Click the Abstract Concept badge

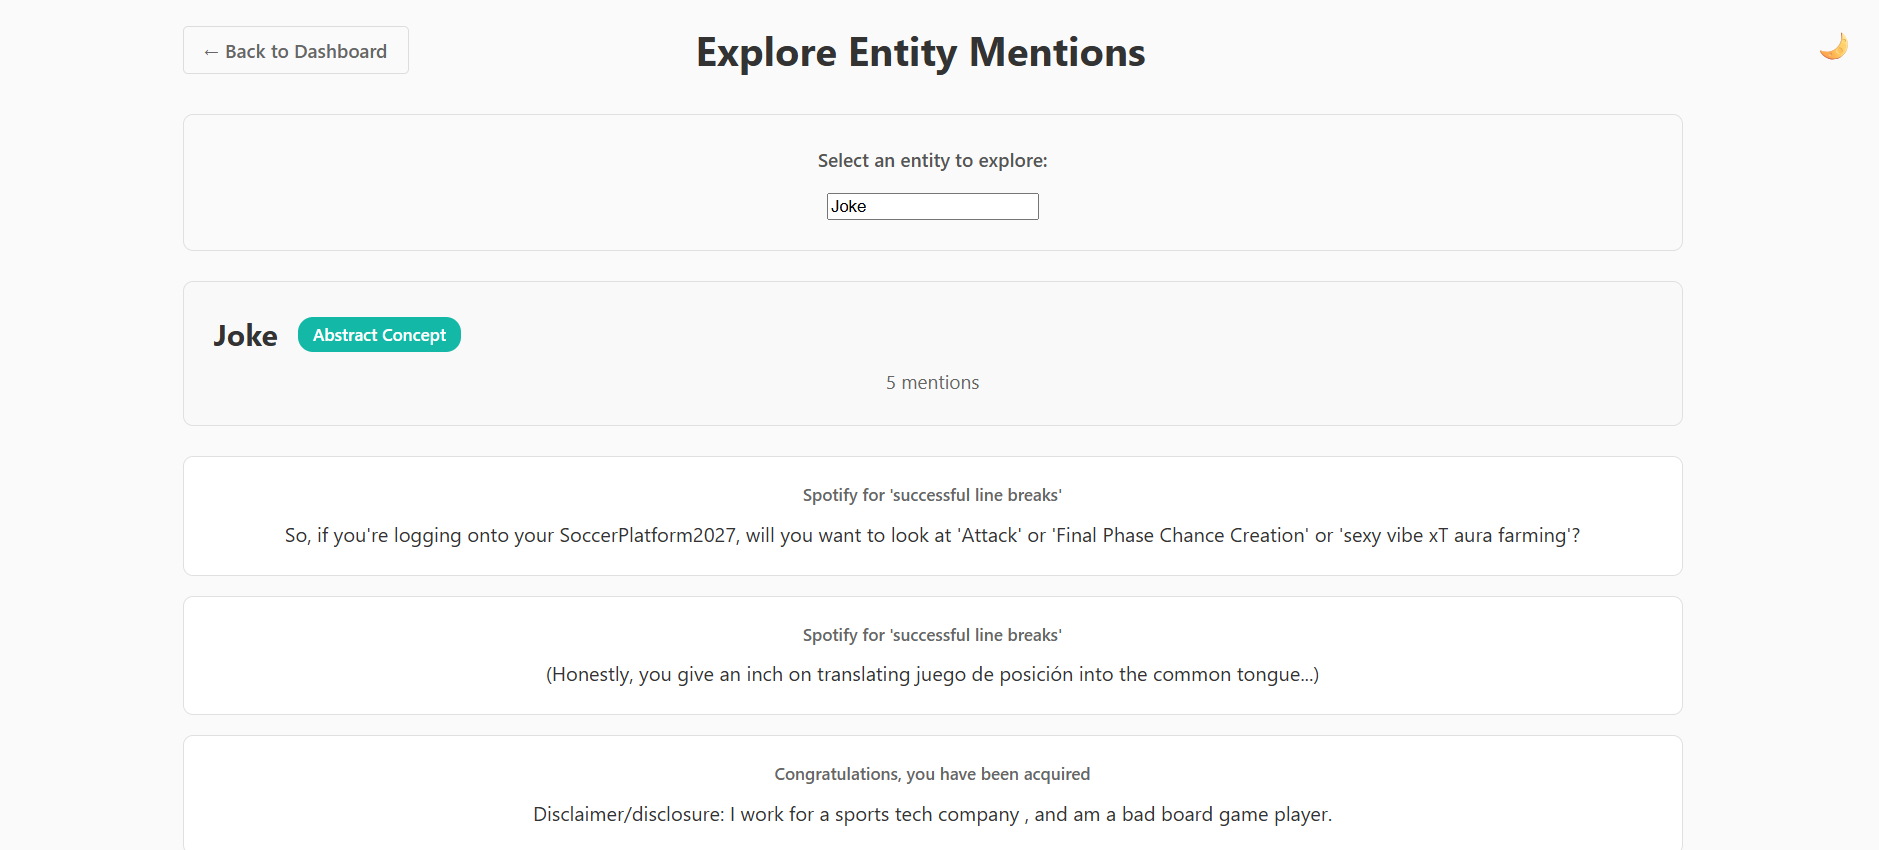[x=379, y=335]
